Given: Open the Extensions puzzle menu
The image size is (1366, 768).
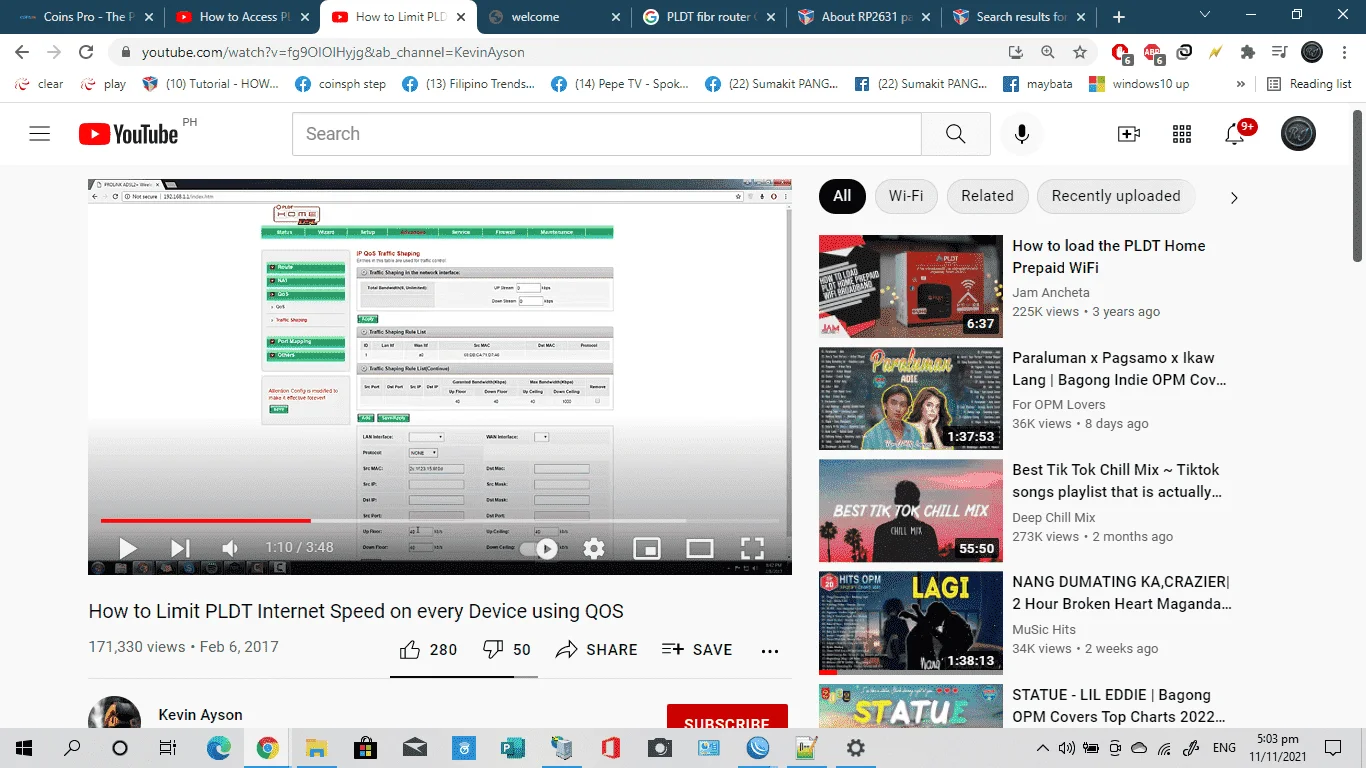Looking at the screenshot, I should click(1247, 52).
